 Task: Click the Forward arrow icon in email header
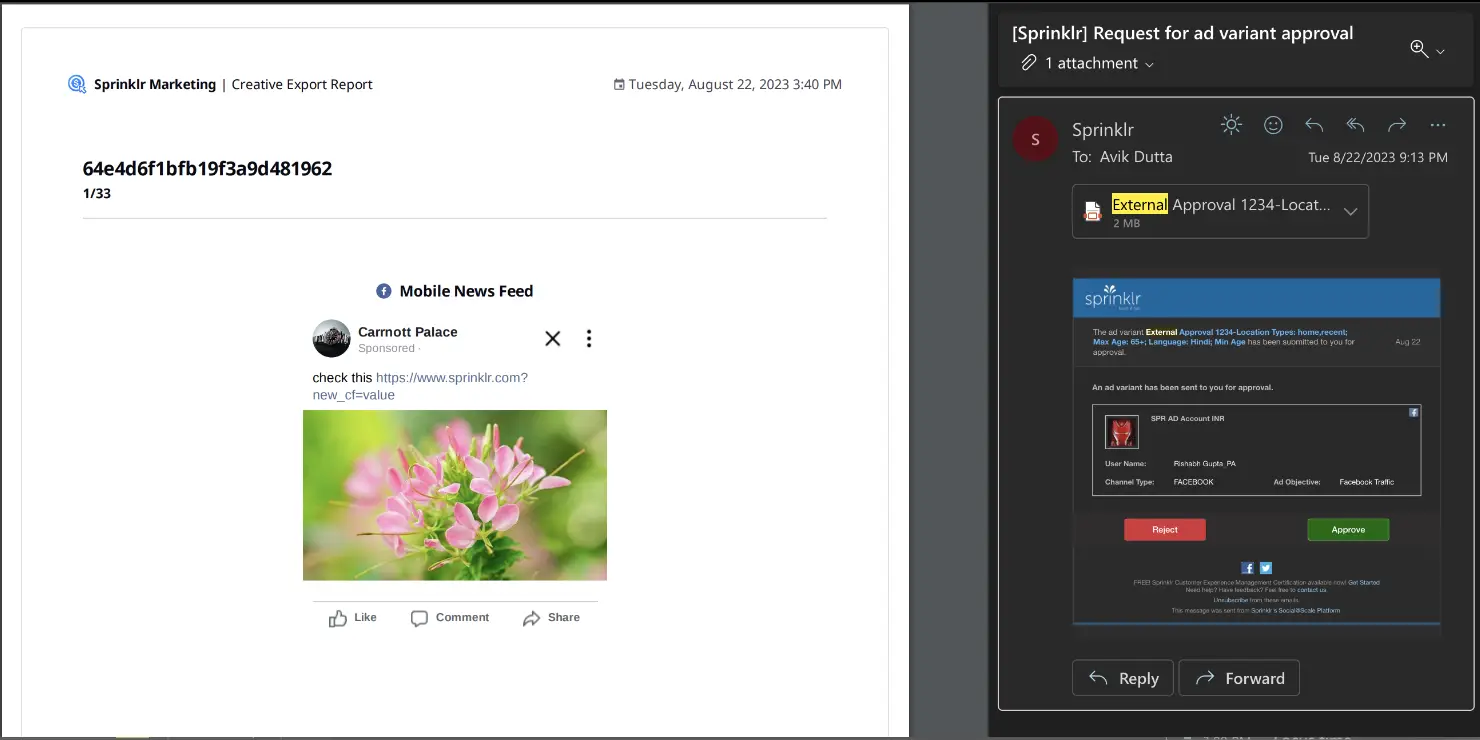click(1397, 125)
